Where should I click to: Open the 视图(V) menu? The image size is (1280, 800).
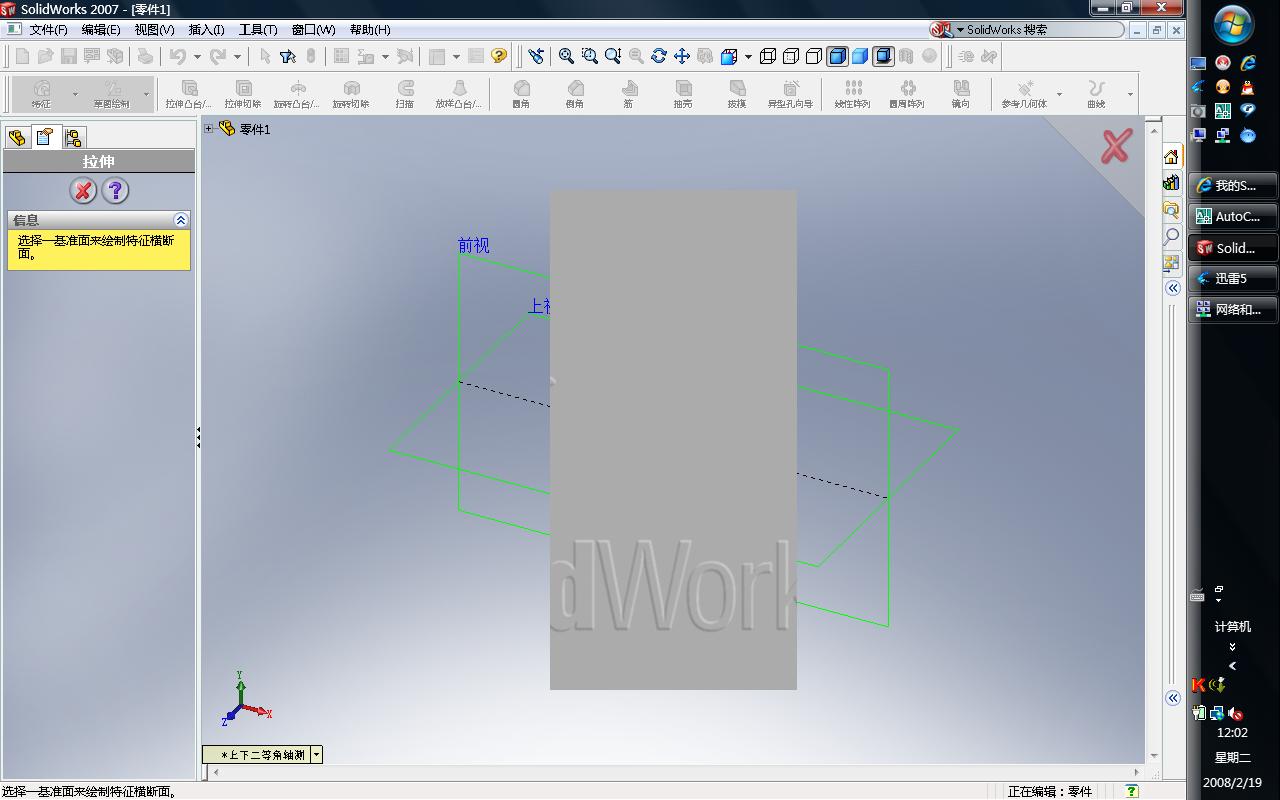[x=154, y=30]
